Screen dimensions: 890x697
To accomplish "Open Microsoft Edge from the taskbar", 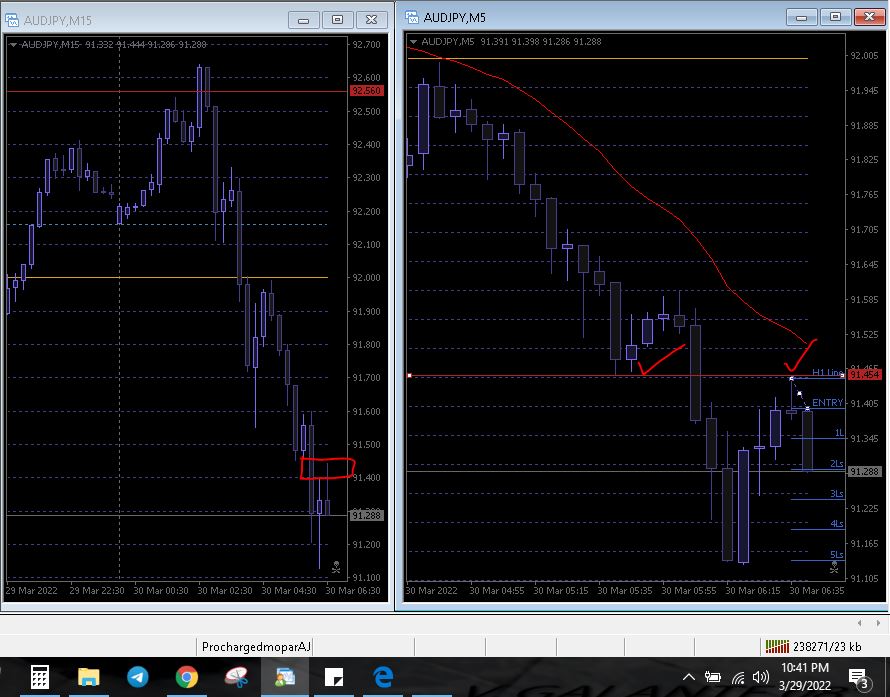I will (383, 677).
